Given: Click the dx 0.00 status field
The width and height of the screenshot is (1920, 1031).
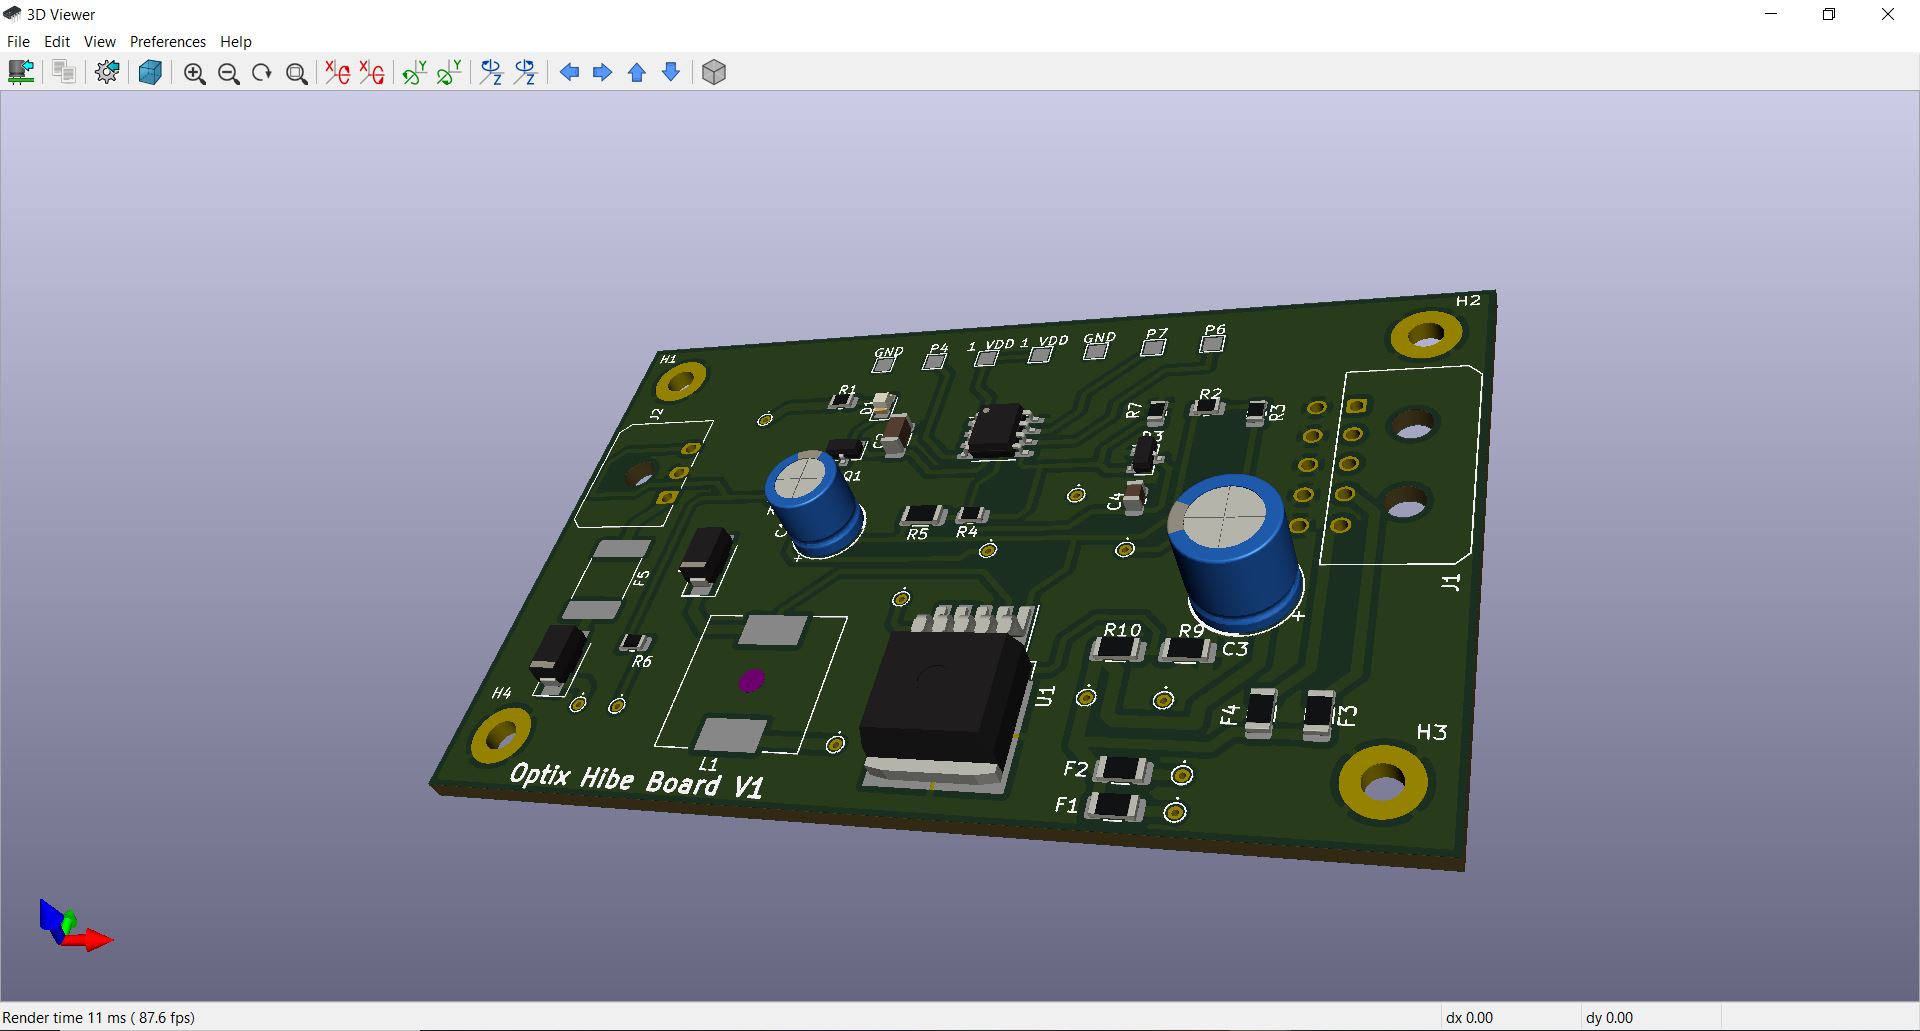Looking at the screenshot, I should click(x=1469, y=1017).
